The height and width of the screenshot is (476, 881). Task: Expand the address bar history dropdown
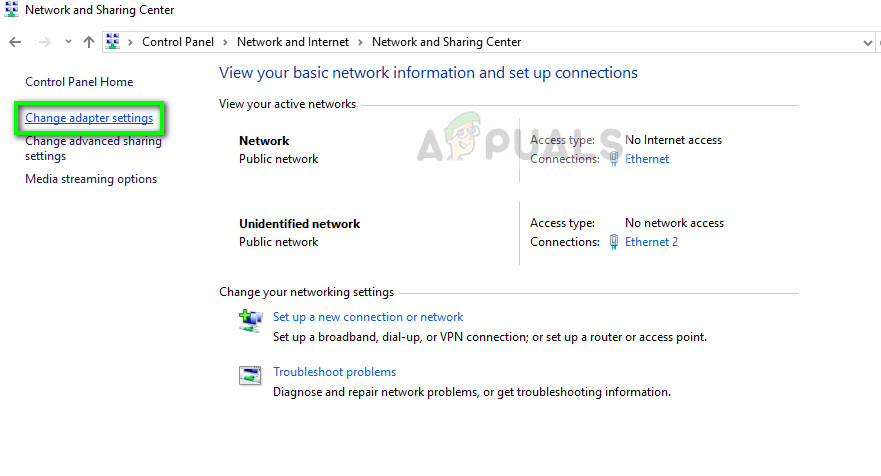click(x=868, y=43)
